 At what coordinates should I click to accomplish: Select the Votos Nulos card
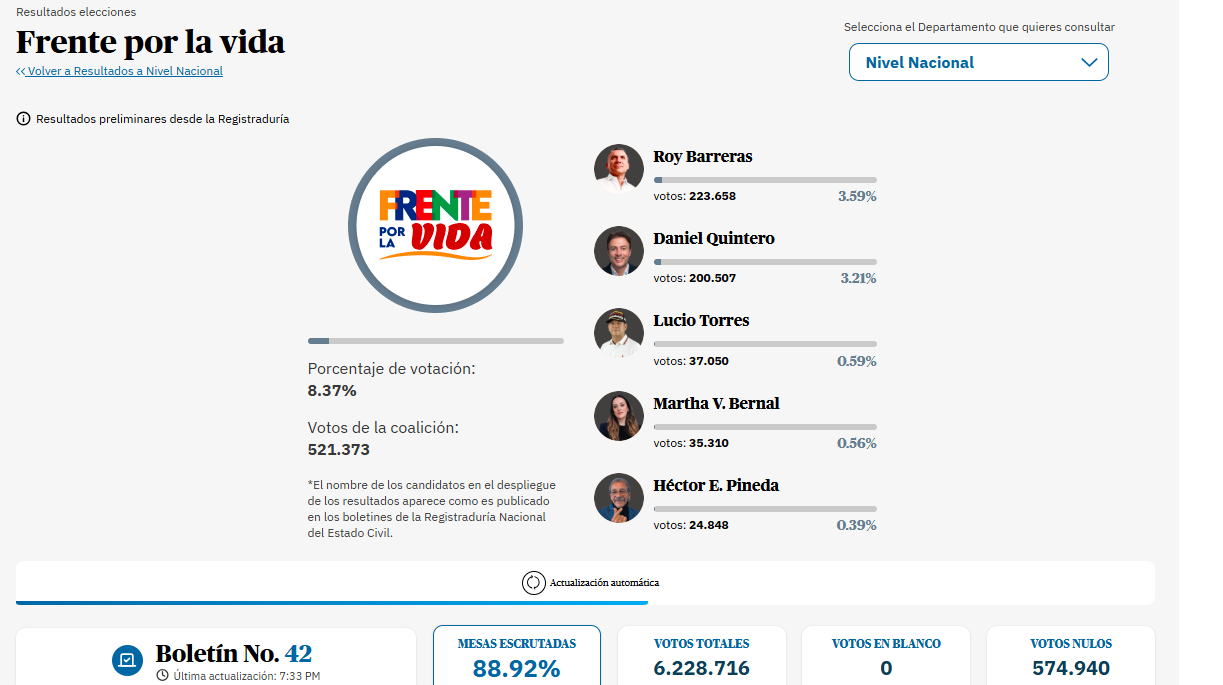[x=1070, y=657]
